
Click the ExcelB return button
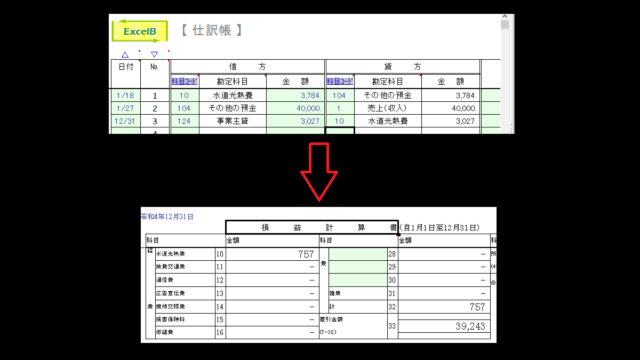(140, 31)
